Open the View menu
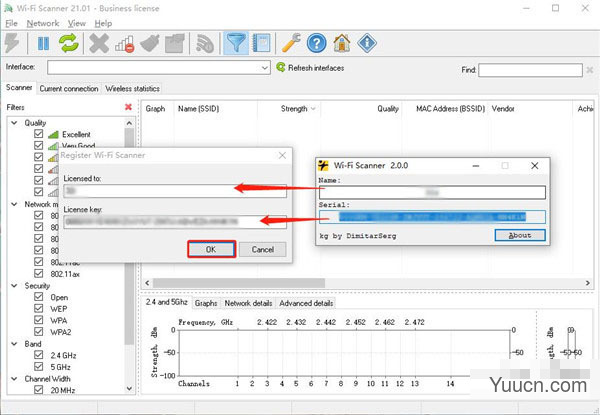This screenshot has height=415, width=600. point(77,23)
